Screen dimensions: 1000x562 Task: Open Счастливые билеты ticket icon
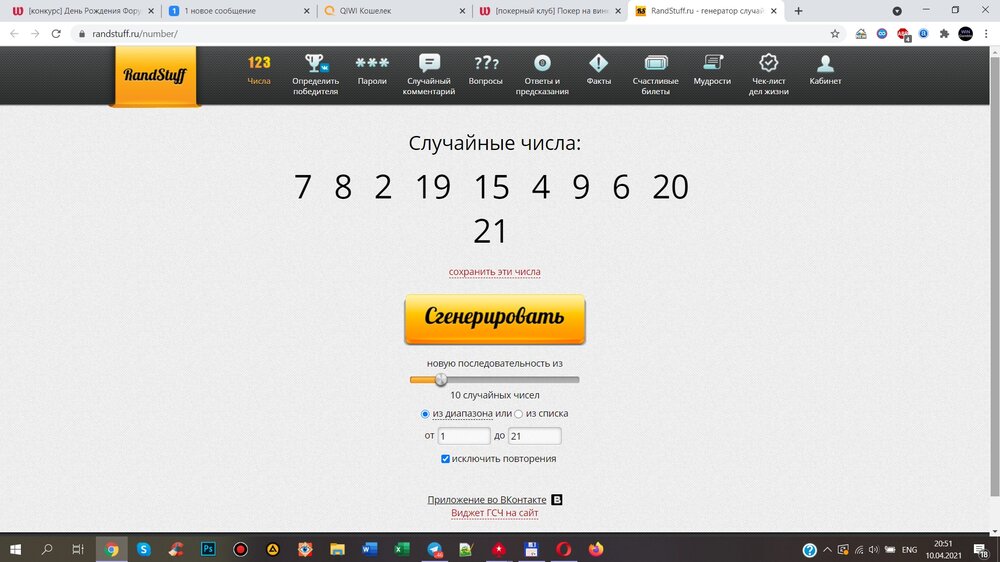tap(656, 64)
